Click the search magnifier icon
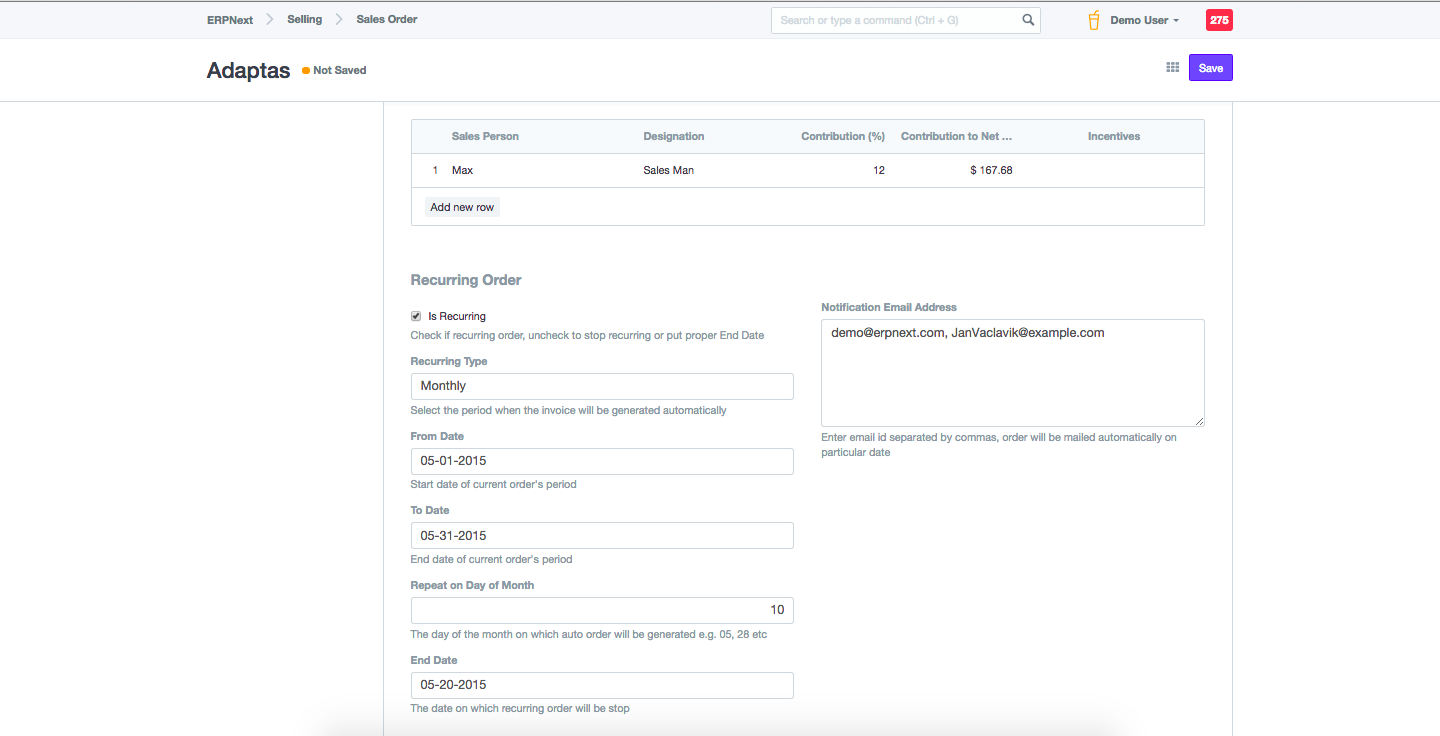 point(1028,20)
